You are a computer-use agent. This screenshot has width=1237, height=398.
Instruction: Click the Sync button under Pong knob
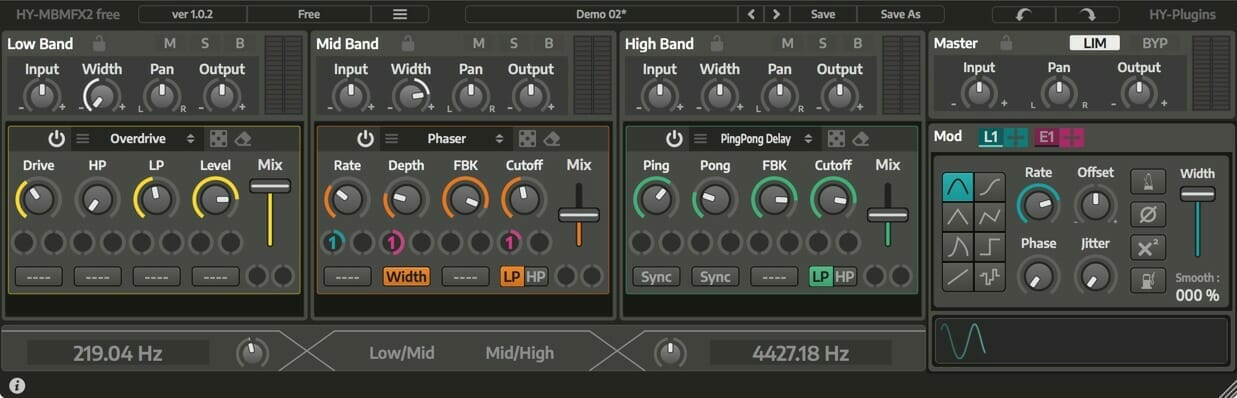click(x=715, y=277)
